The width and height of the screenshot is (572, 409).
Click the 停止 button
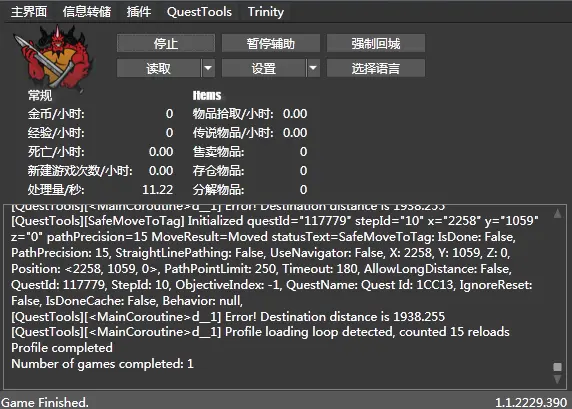pyautogui.click(x=166, y=43)
